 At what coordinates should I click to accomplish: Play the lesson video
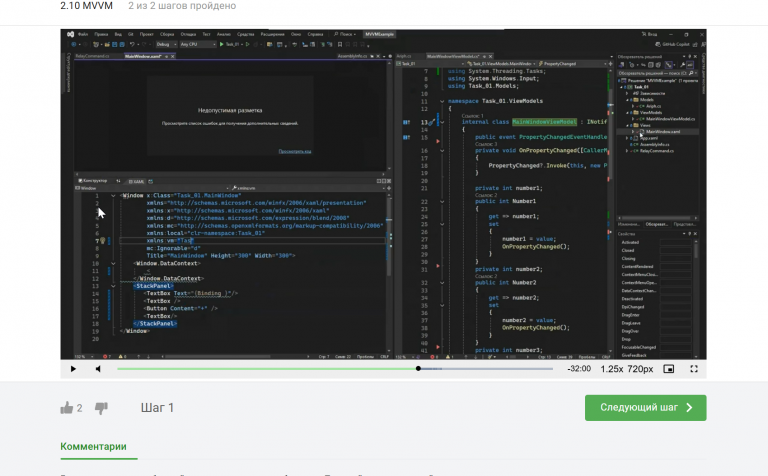click(x=73, y=369)
